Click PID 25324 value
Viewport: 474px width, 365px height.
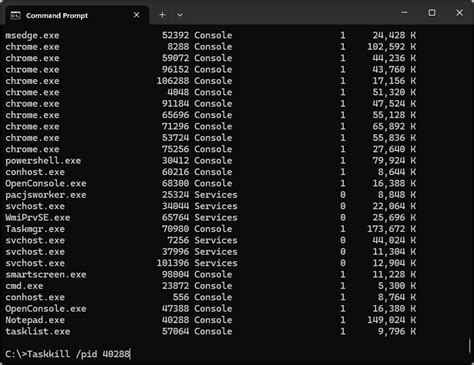point(175,195)
